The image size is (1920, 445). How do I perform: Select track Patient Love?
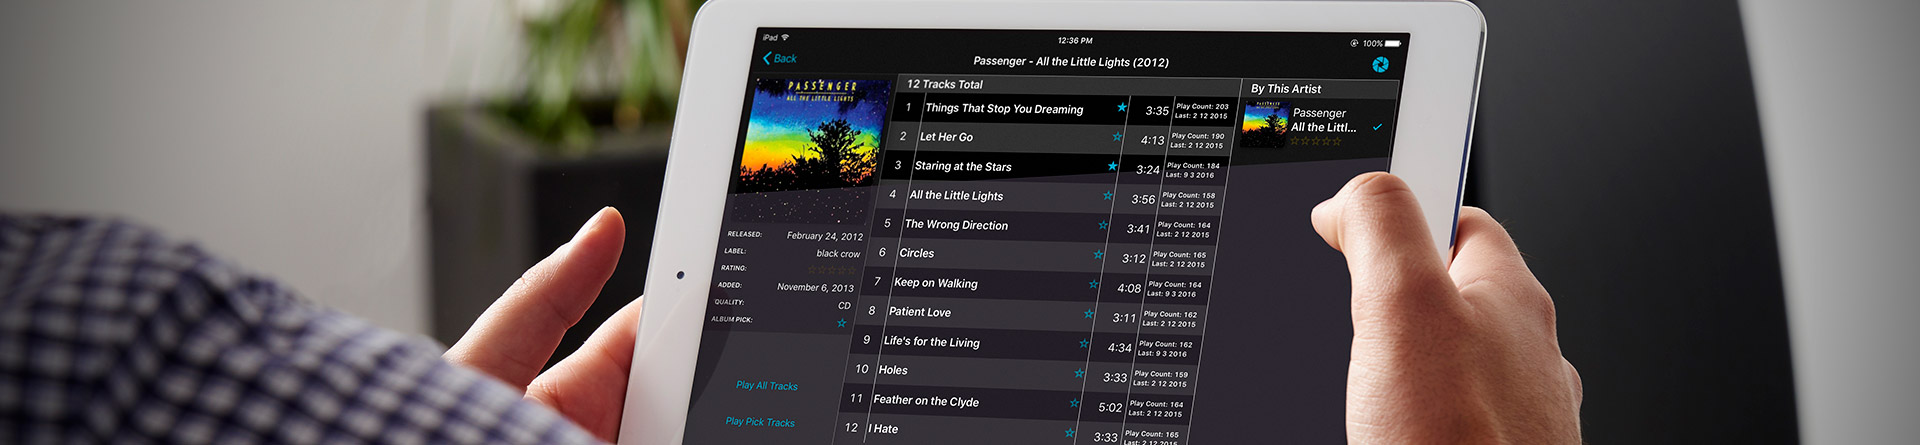click(920, 312)
